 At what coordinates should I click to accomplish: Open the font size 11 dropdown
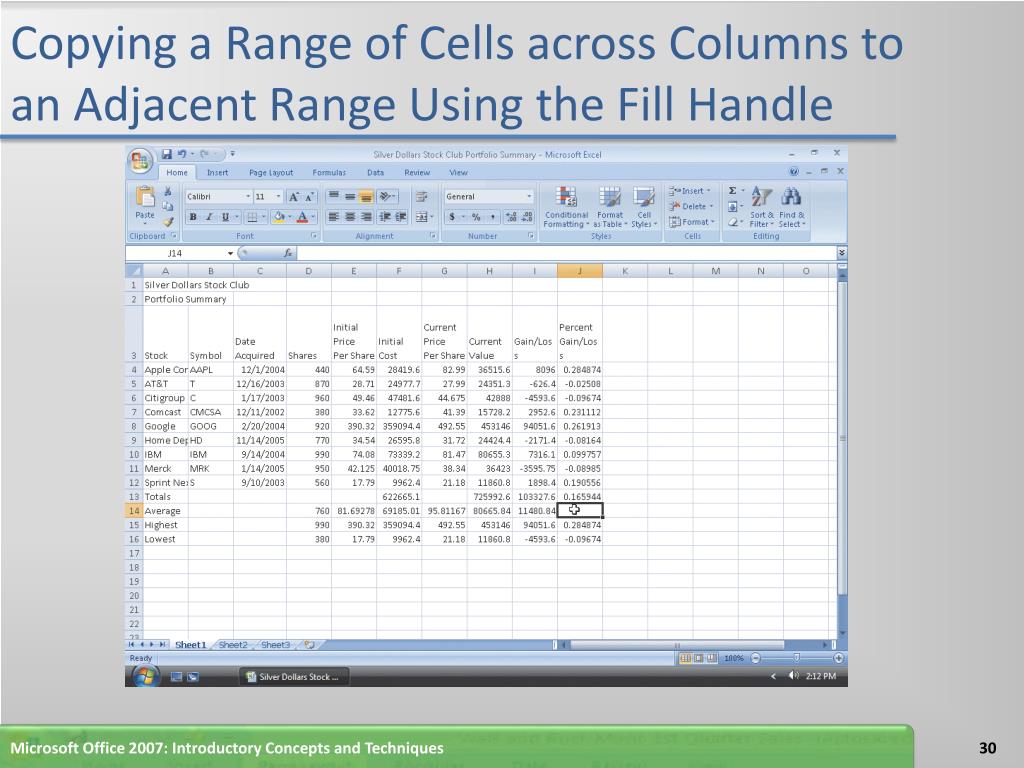278,197
